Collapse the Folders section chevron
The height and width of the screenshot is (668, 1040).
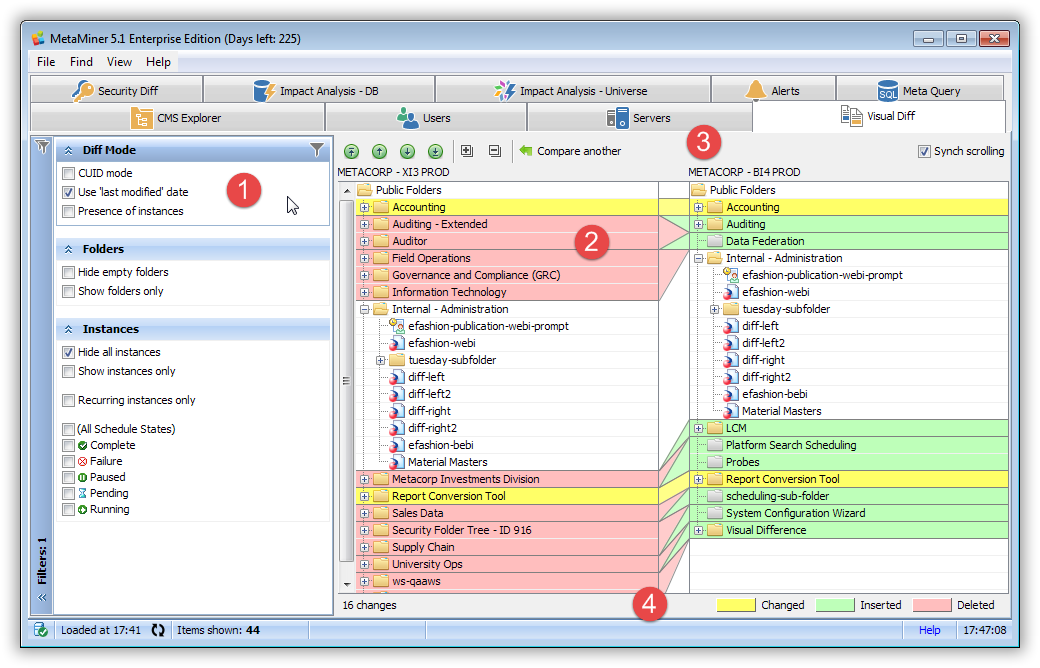[68, 249]
